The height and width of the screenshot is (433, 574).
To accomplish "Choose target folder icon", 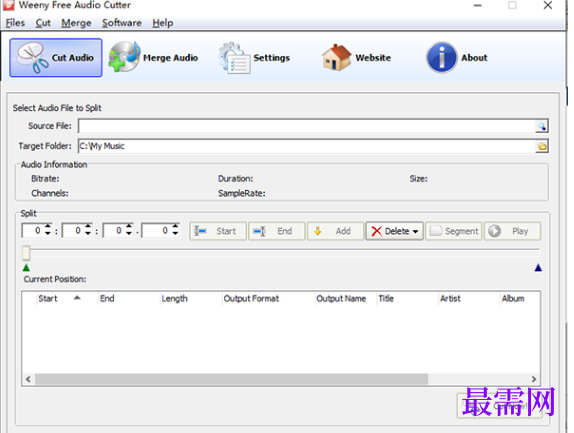I will tap(542, 146).
